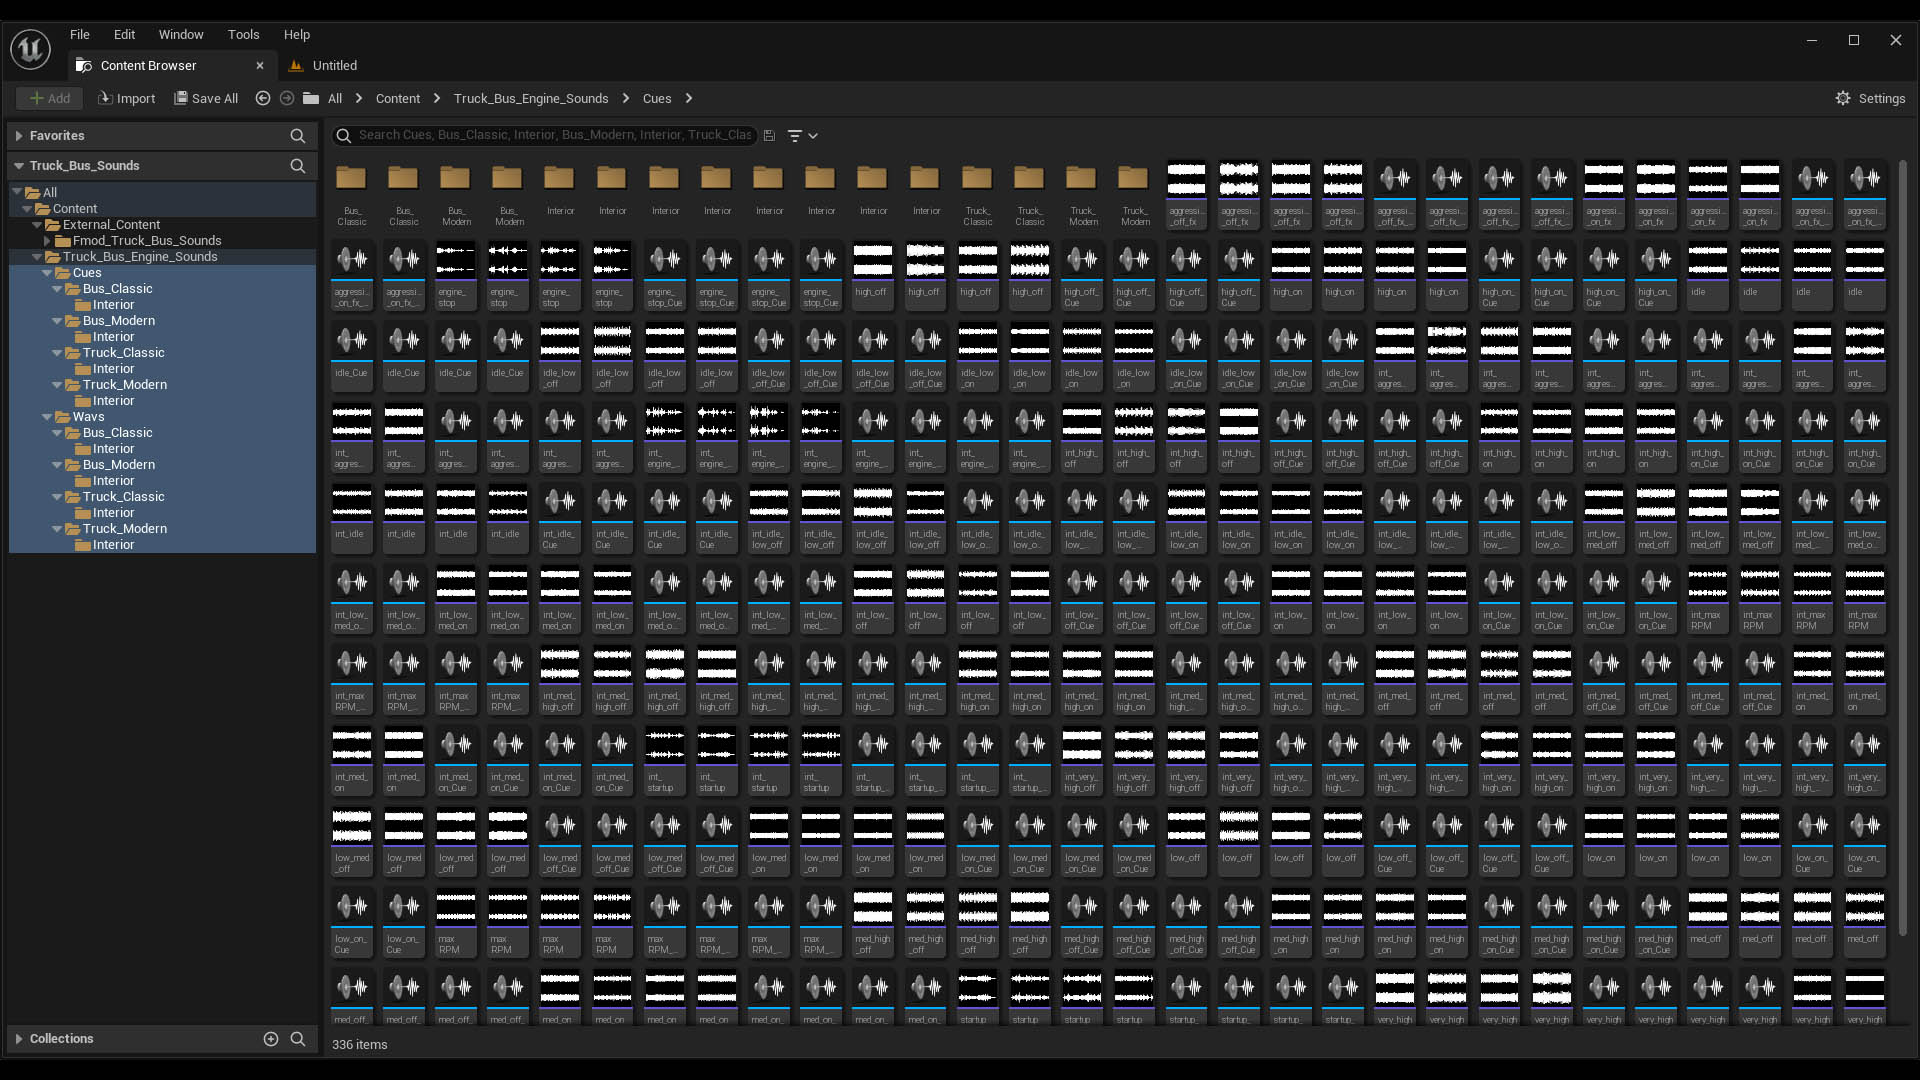
Task: Collapse the Wavs folder in tree
Action: (x=47, y=417)
